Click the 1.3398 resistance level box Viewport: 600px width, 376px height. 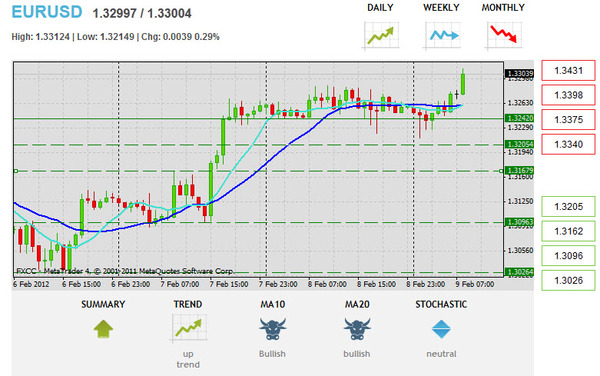pos(568,95)
